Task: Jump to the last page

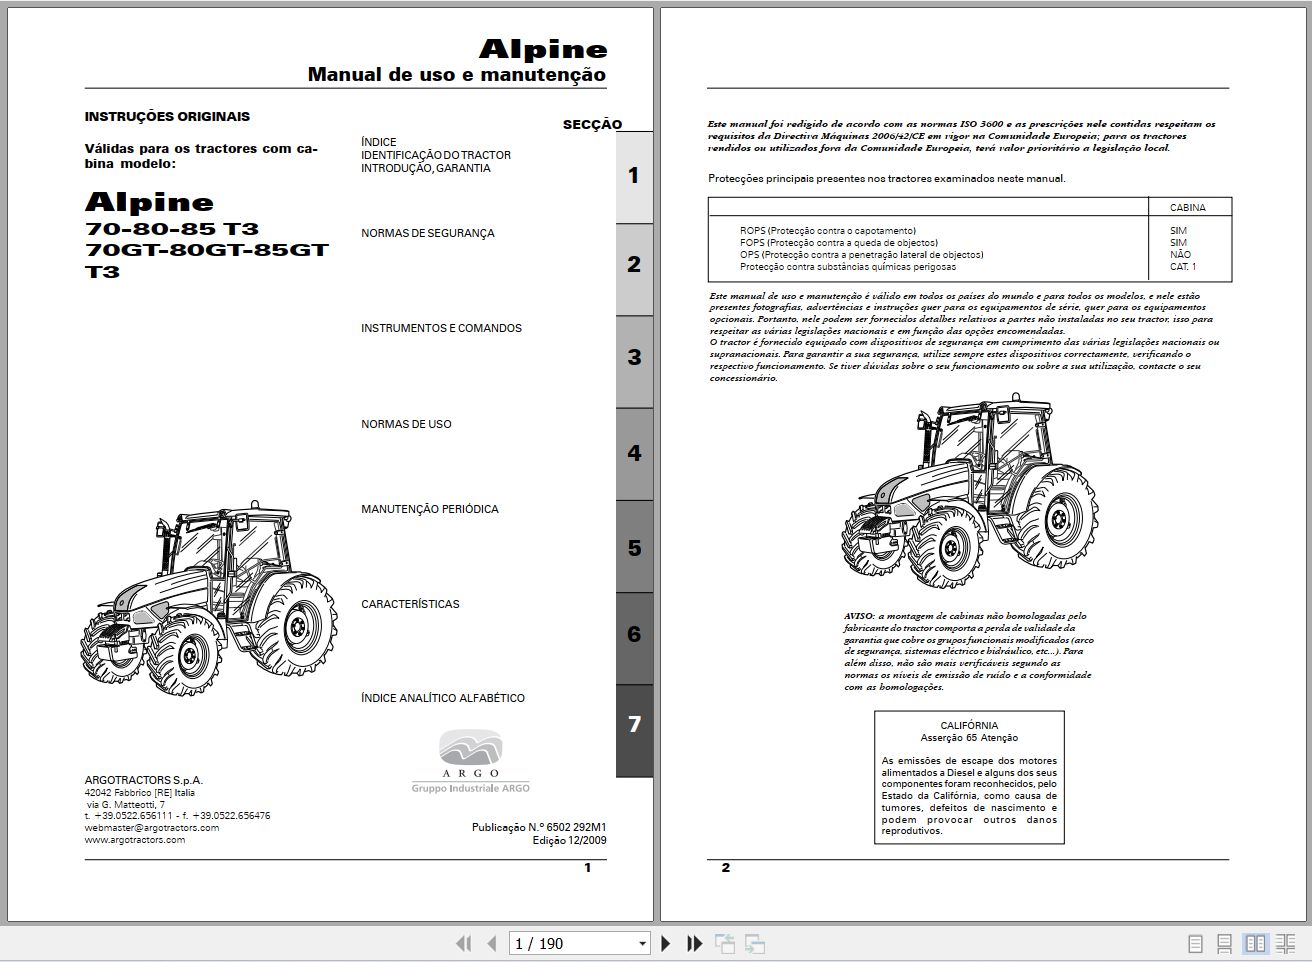Action: click(694, 943)
